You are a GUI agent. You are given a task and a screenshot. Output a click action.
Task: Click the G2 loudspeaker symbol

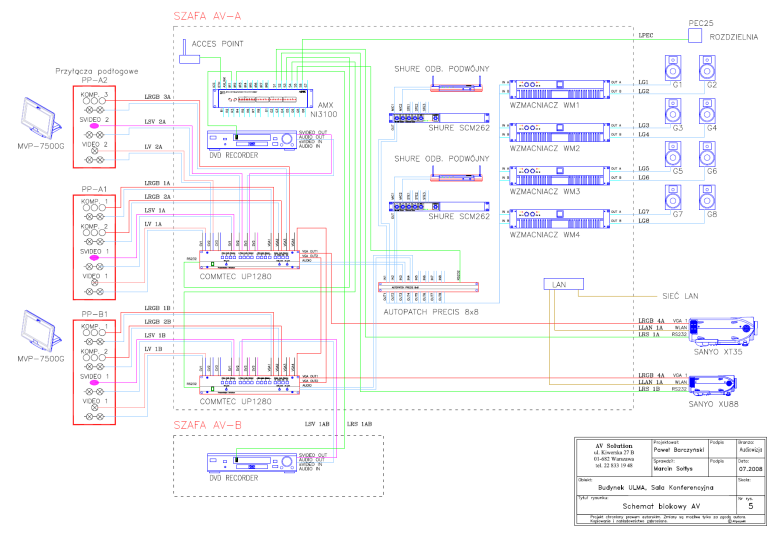pyautogui.click(x=707, y=68)
